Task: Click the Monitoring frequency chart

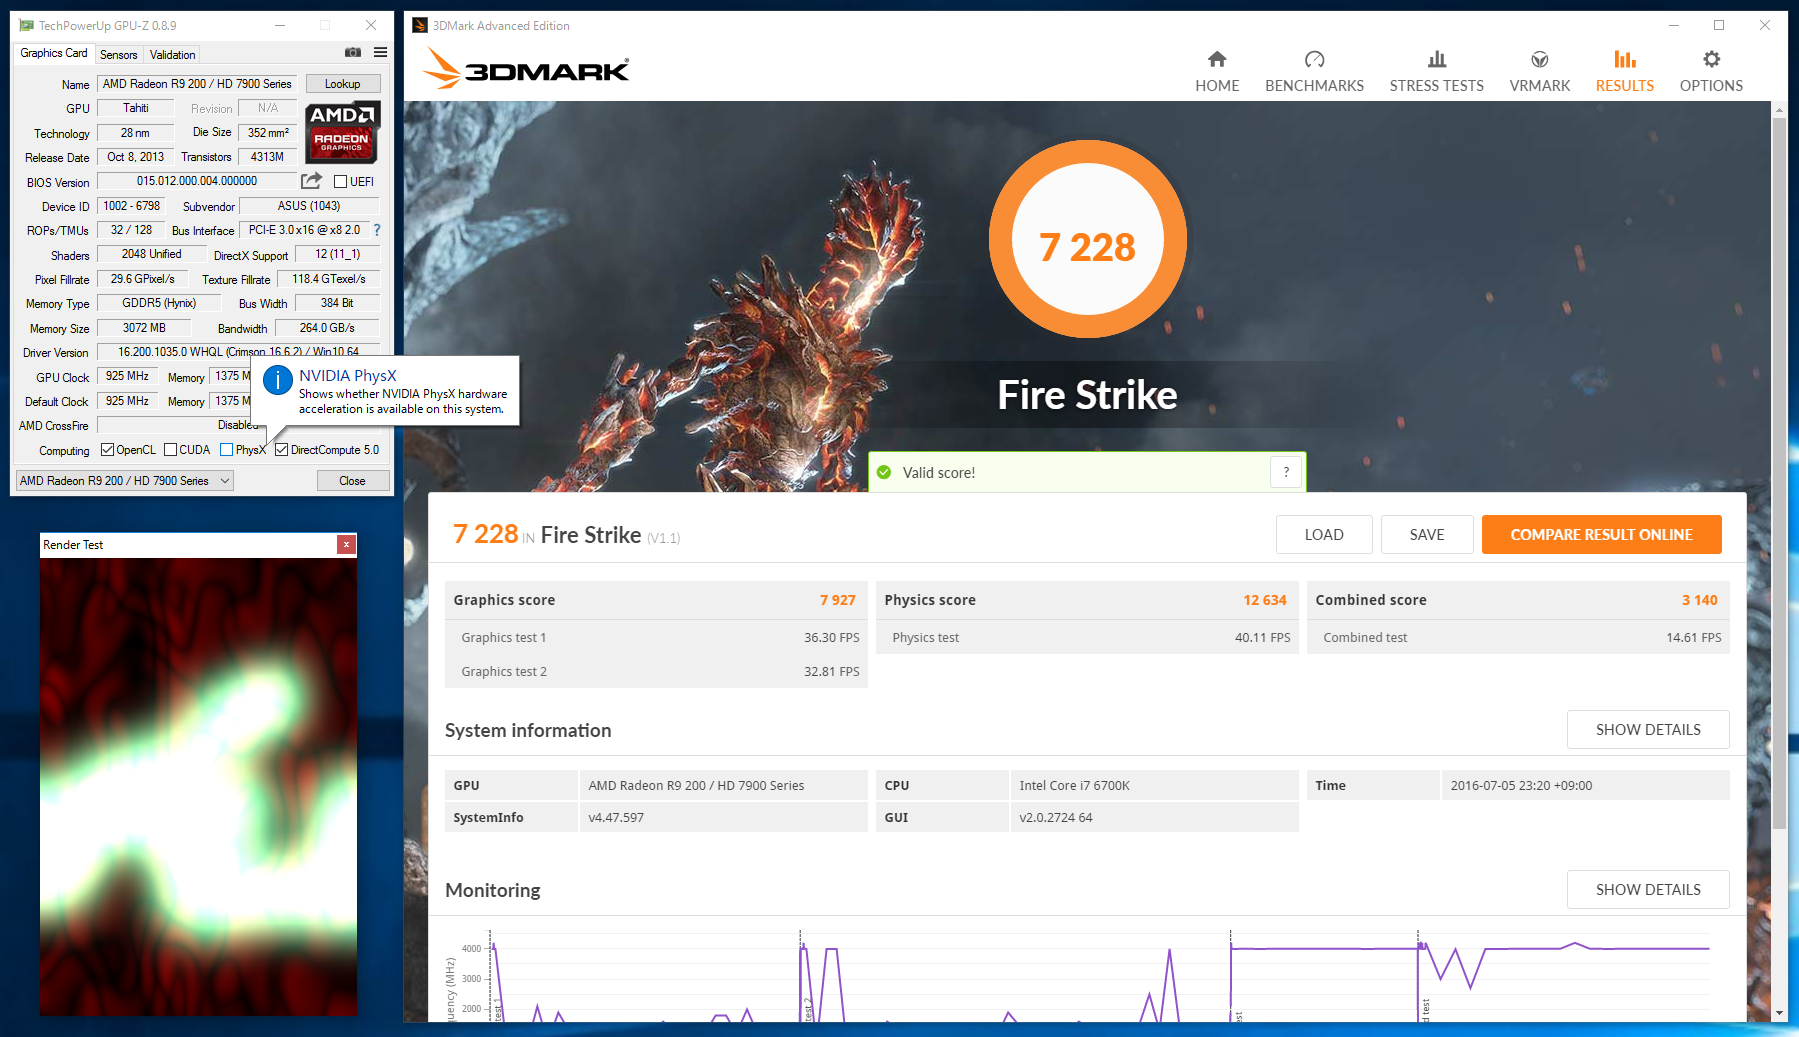Action: 1086,975
